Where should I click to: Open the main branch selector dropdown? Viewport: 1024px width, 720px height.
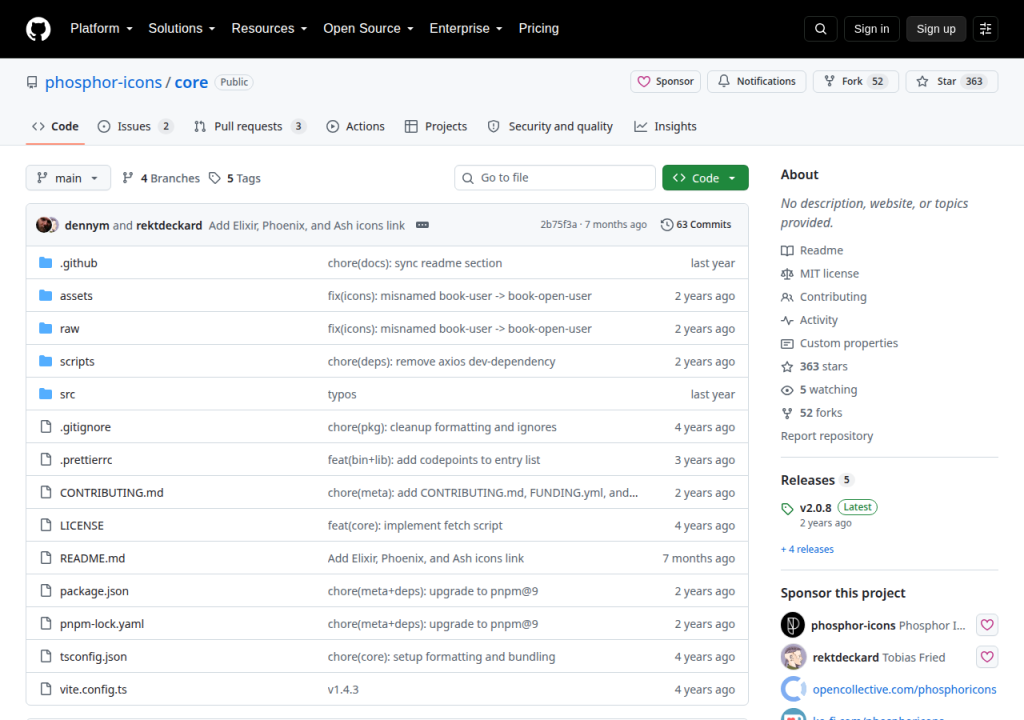pyautogui.click(x=68, y=178)
